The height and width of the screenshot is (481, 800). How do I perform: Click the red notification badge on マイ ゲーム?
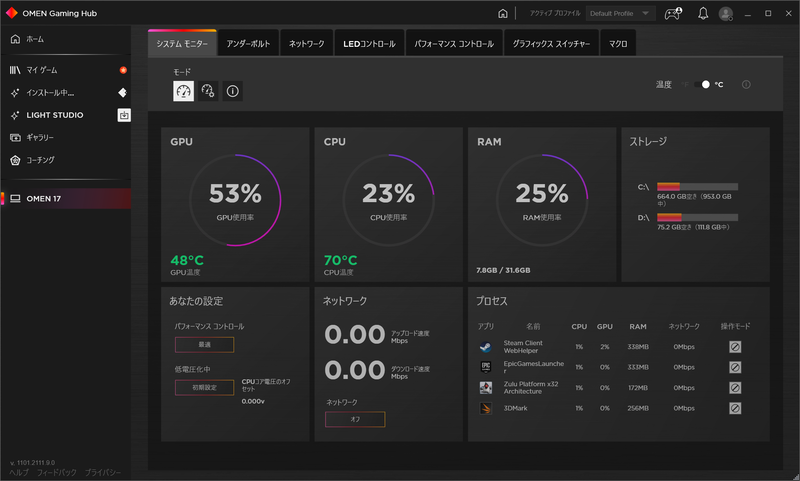(123, 70)
